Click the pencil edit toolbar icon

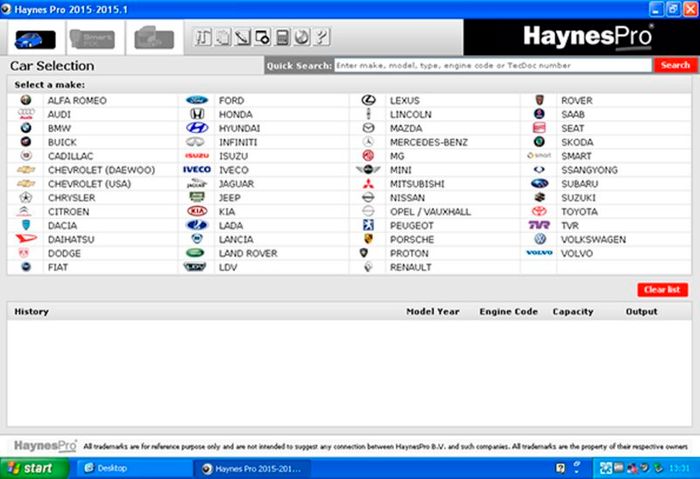tap(242, 37)
